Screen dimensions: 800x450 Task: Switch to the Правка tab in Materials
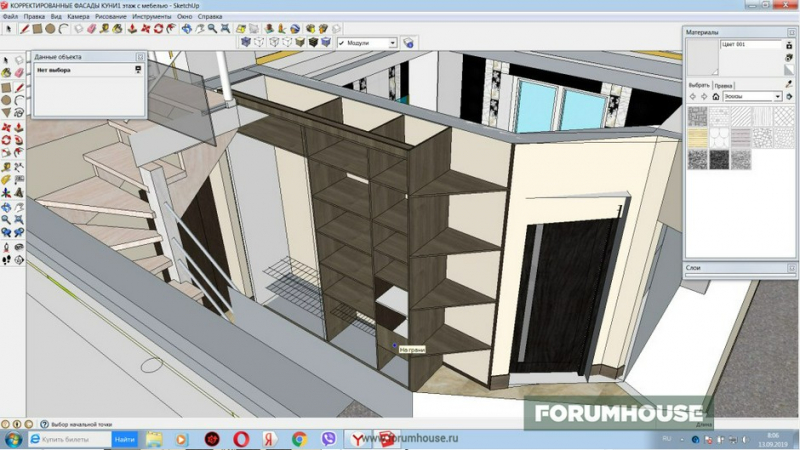point(724,85)
